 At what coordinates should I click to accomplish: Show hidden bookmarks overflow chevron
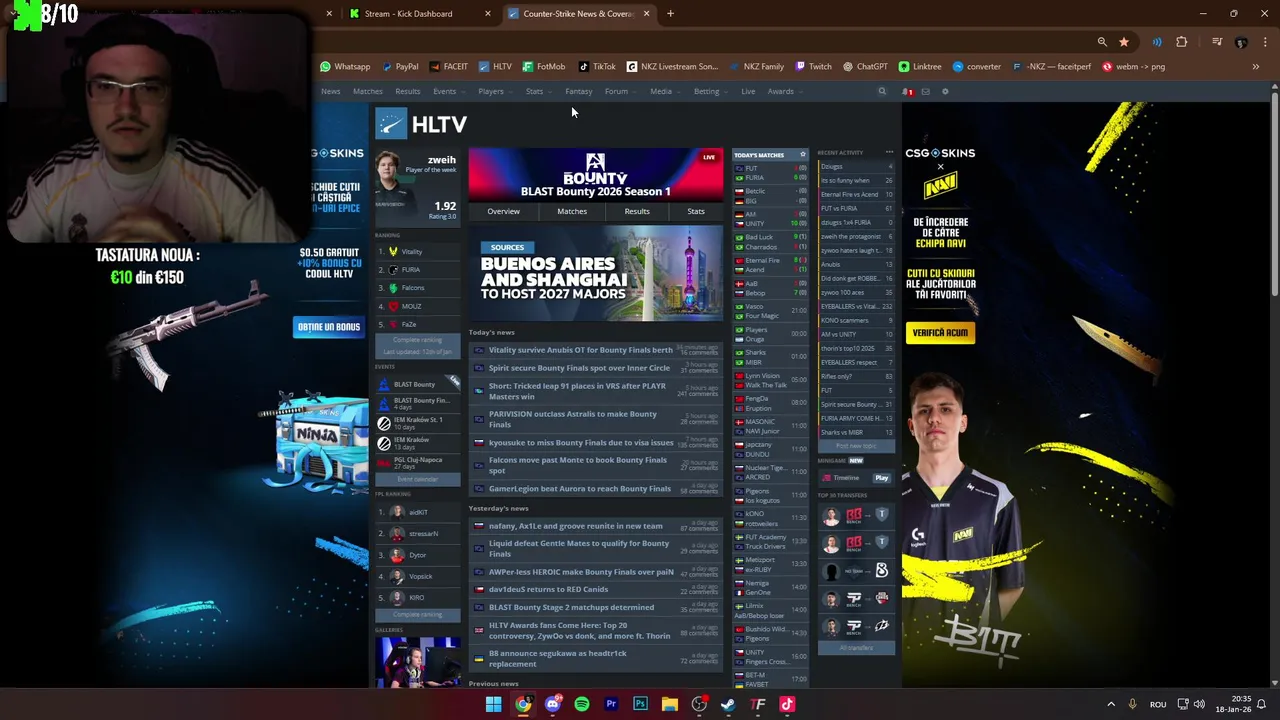coord(1255,67)
